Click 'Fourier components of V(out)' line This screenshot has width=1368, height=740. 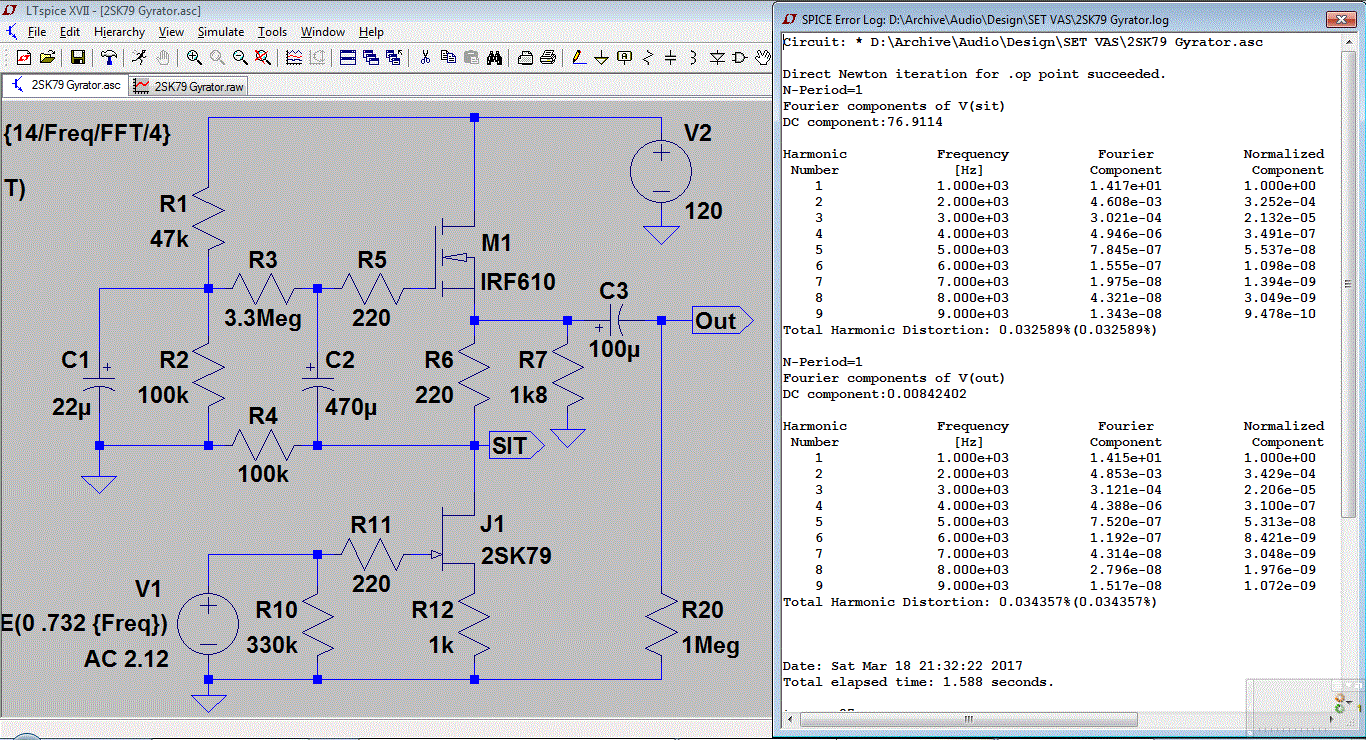894,378
